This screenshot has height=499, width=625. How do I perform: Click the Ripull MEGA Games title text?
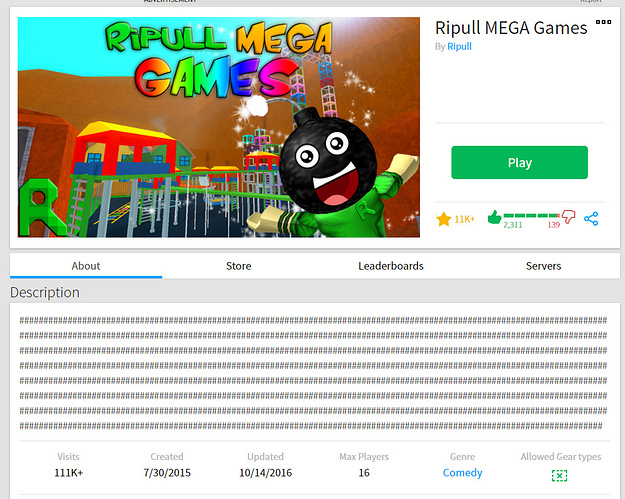tap(511, 28)
